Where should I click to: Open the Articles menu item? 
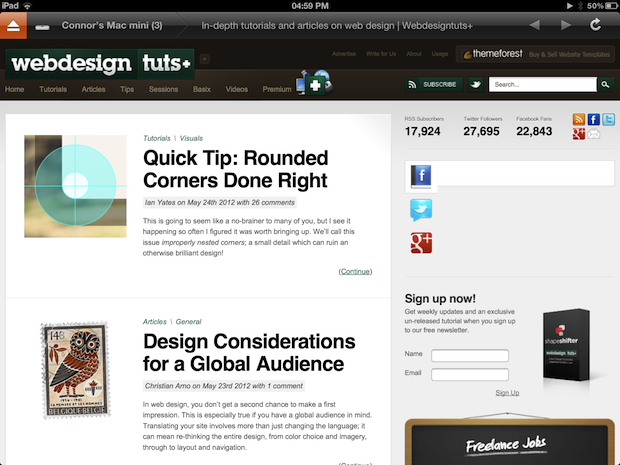pos(93,89)
